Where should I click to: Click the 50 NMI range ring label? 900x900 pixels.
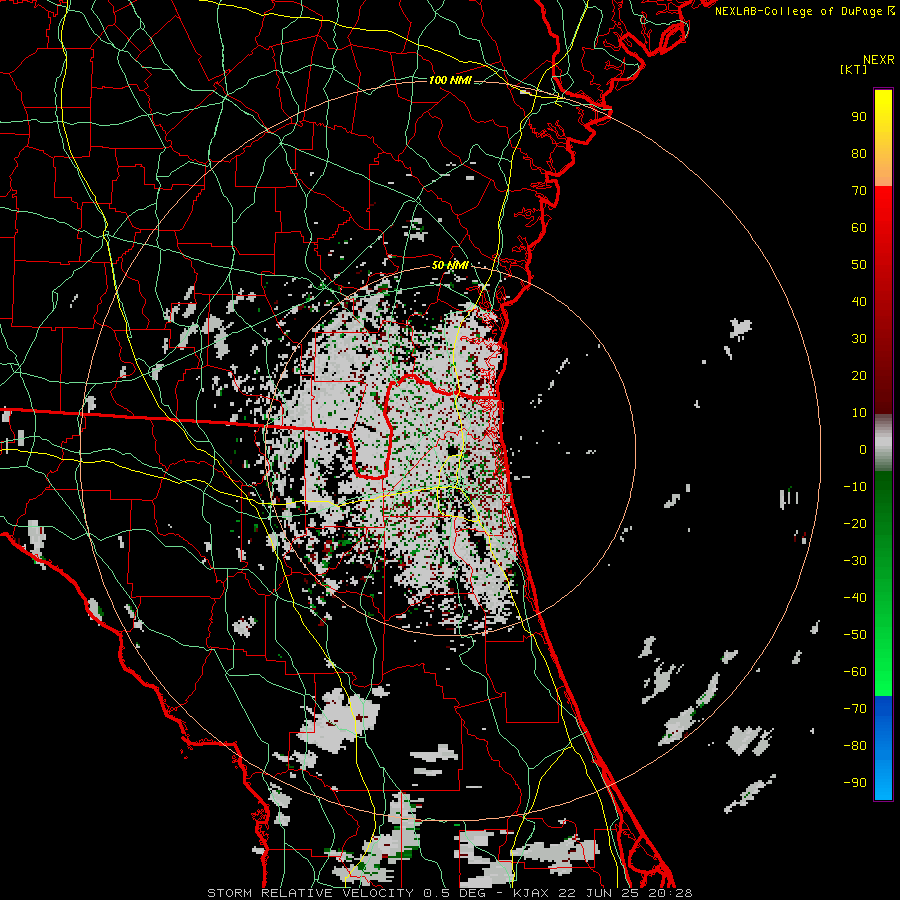point(450,265)
